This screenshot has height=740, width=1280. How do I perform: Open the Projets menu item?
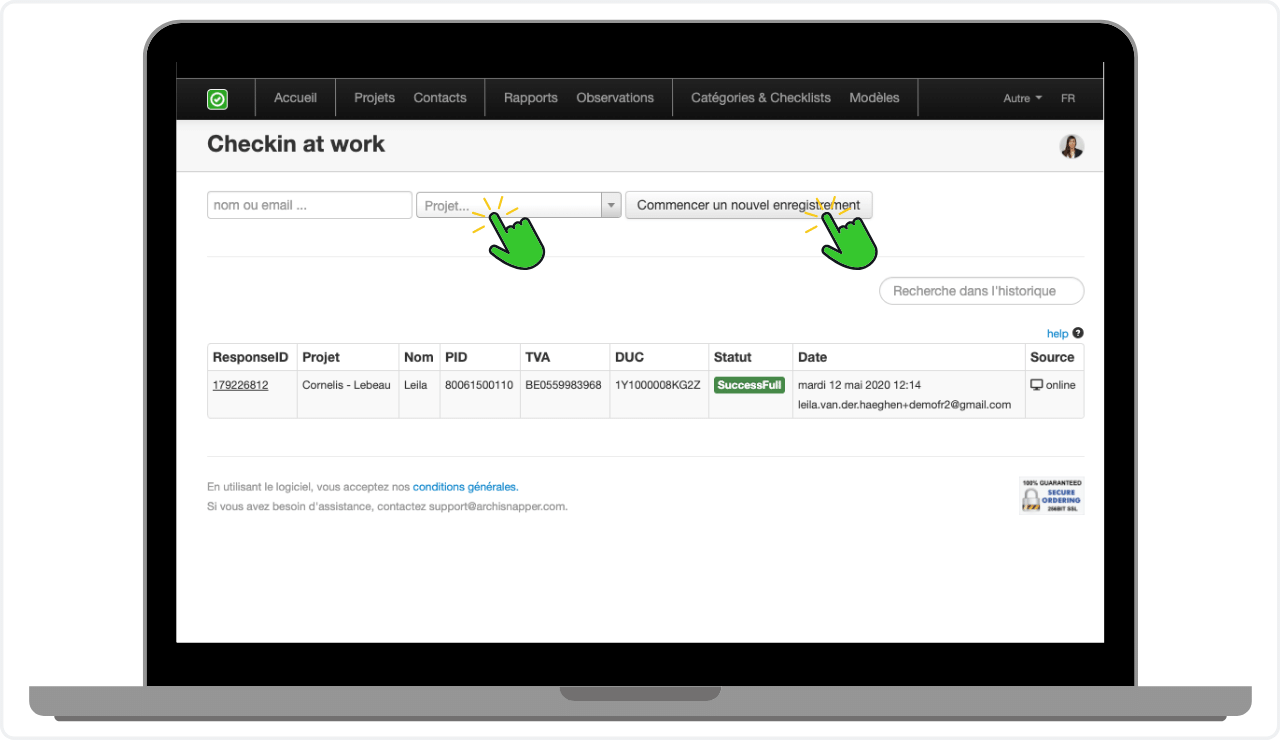coord(374,98)
